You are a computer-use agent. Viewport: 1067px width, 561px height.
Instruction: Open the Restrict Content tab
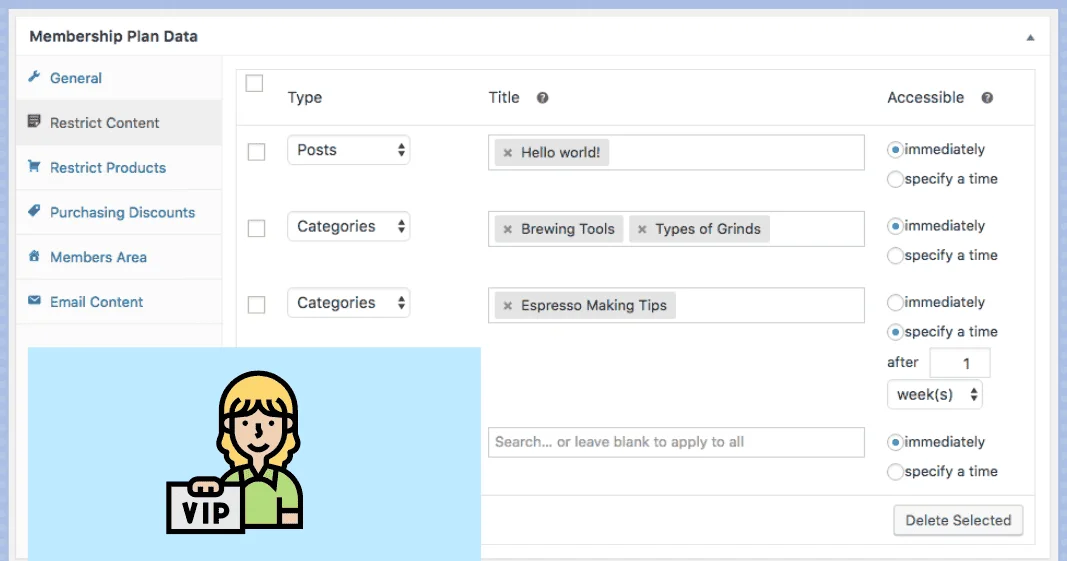[119, 123]
